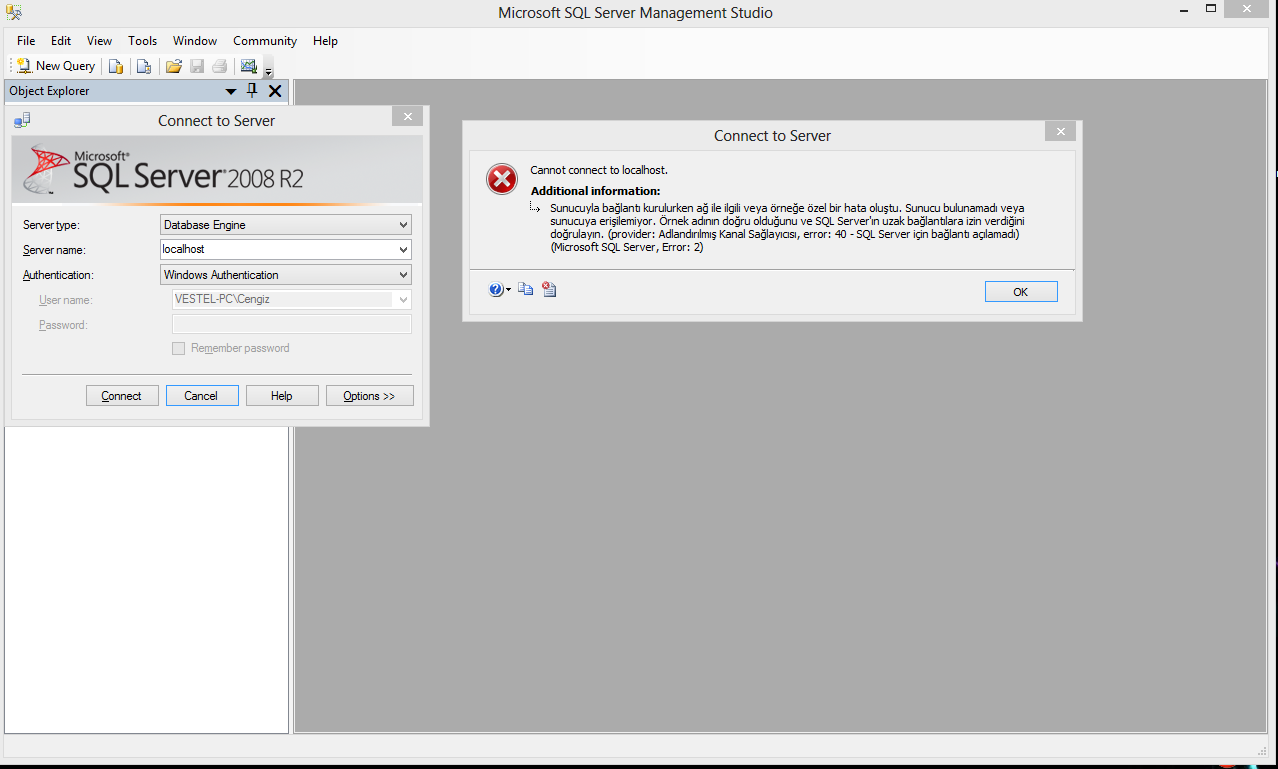
Task: Click the Analysis Services query toolbar icon
Action: pos(144,67)
